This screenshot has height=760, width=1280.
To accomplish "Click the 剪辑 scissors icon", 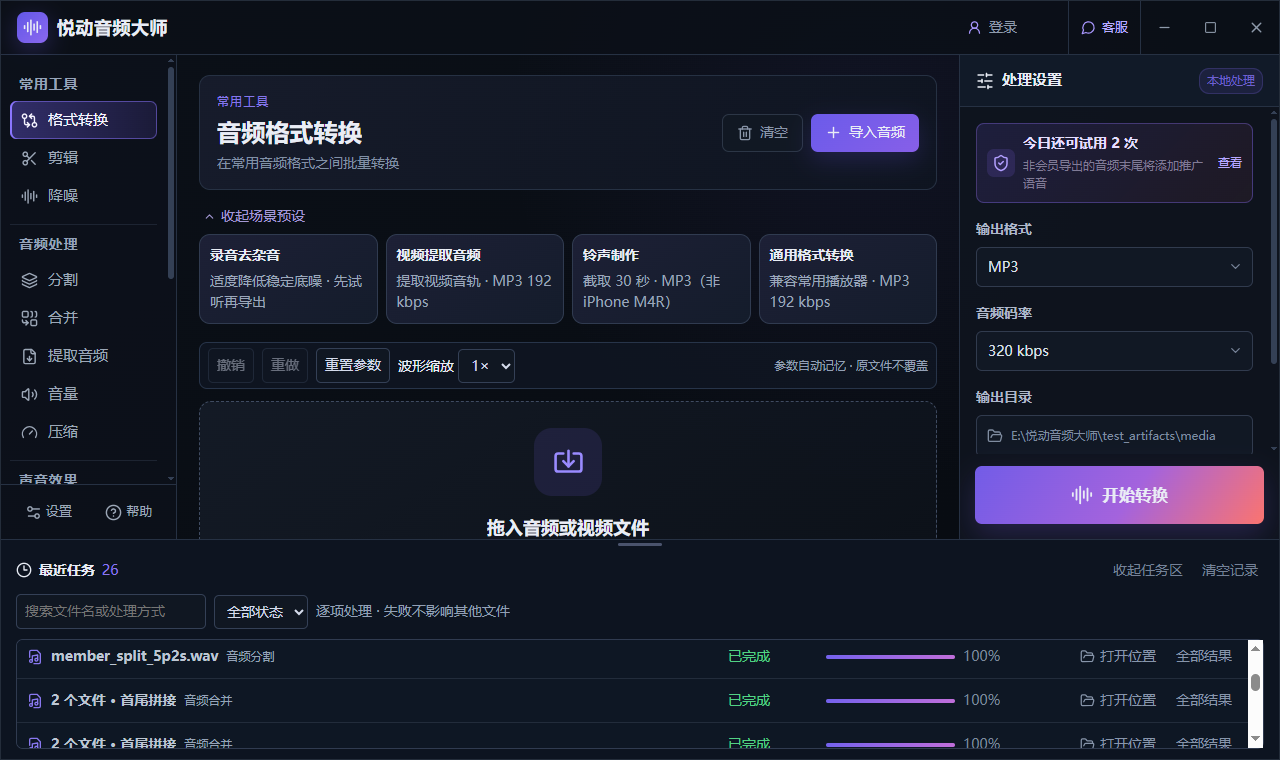I will click(x=30, y=158).
